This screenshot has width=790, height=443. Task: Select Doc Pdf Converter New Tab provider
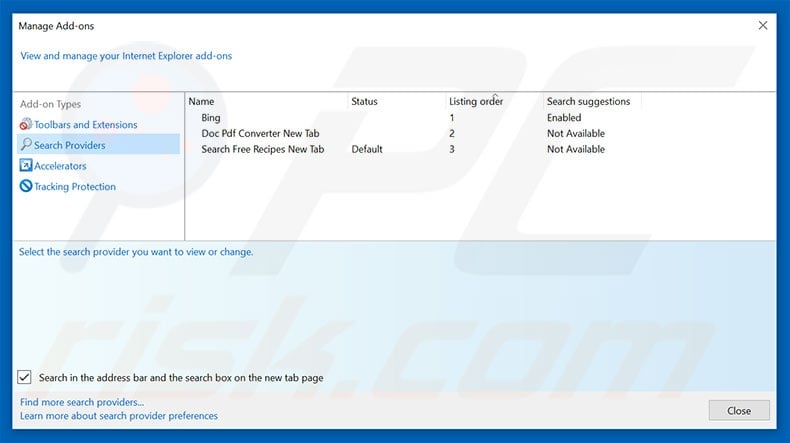260,134
